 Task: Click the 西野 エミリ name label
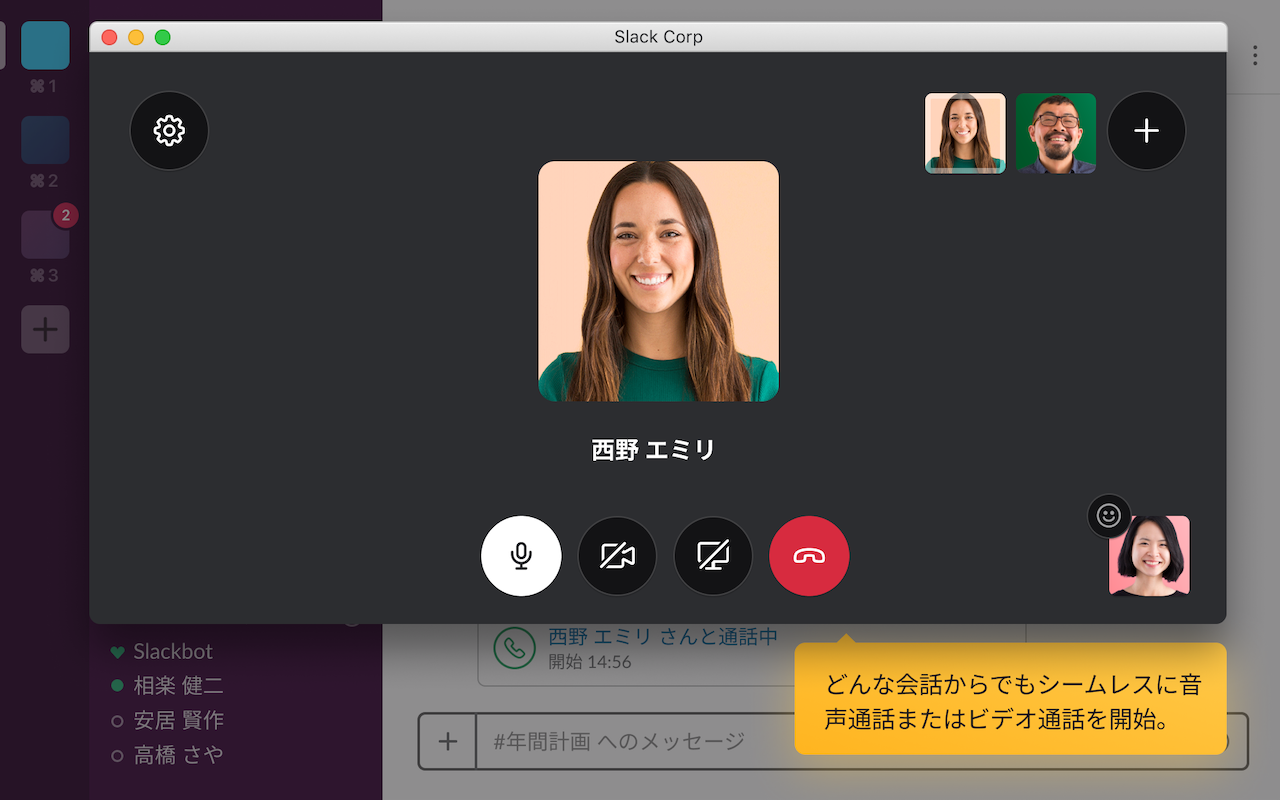tap(654, 450)
